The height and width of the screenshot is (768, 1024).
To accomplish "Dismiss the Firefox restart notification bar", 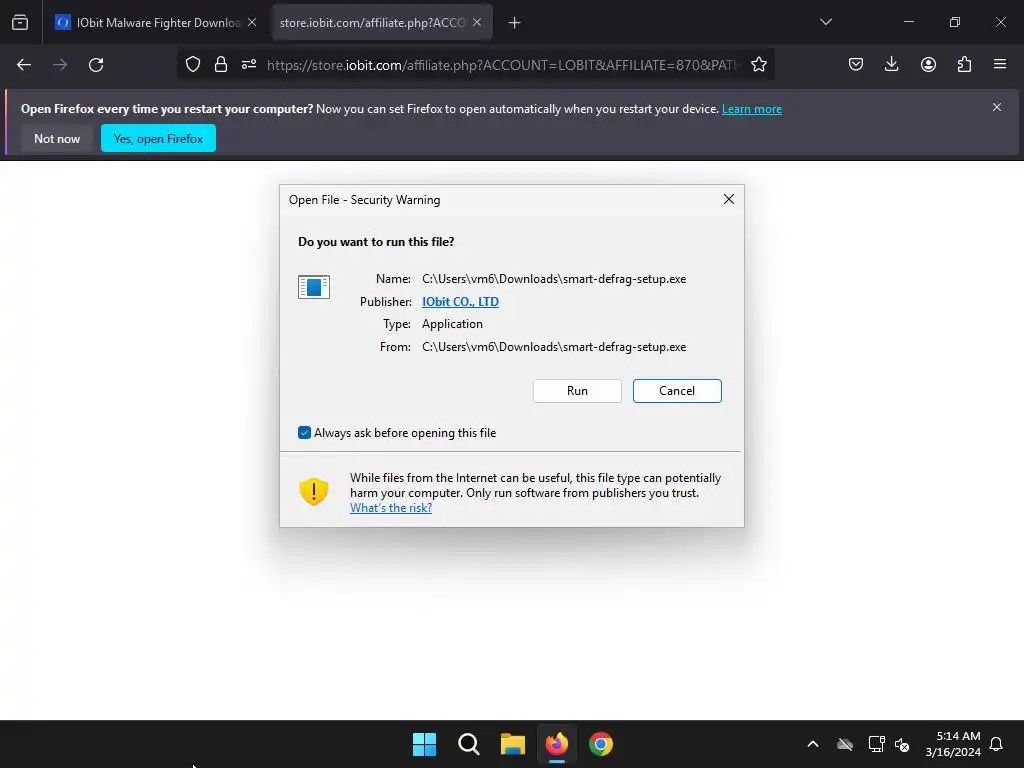I will click(x=997, y=107).
